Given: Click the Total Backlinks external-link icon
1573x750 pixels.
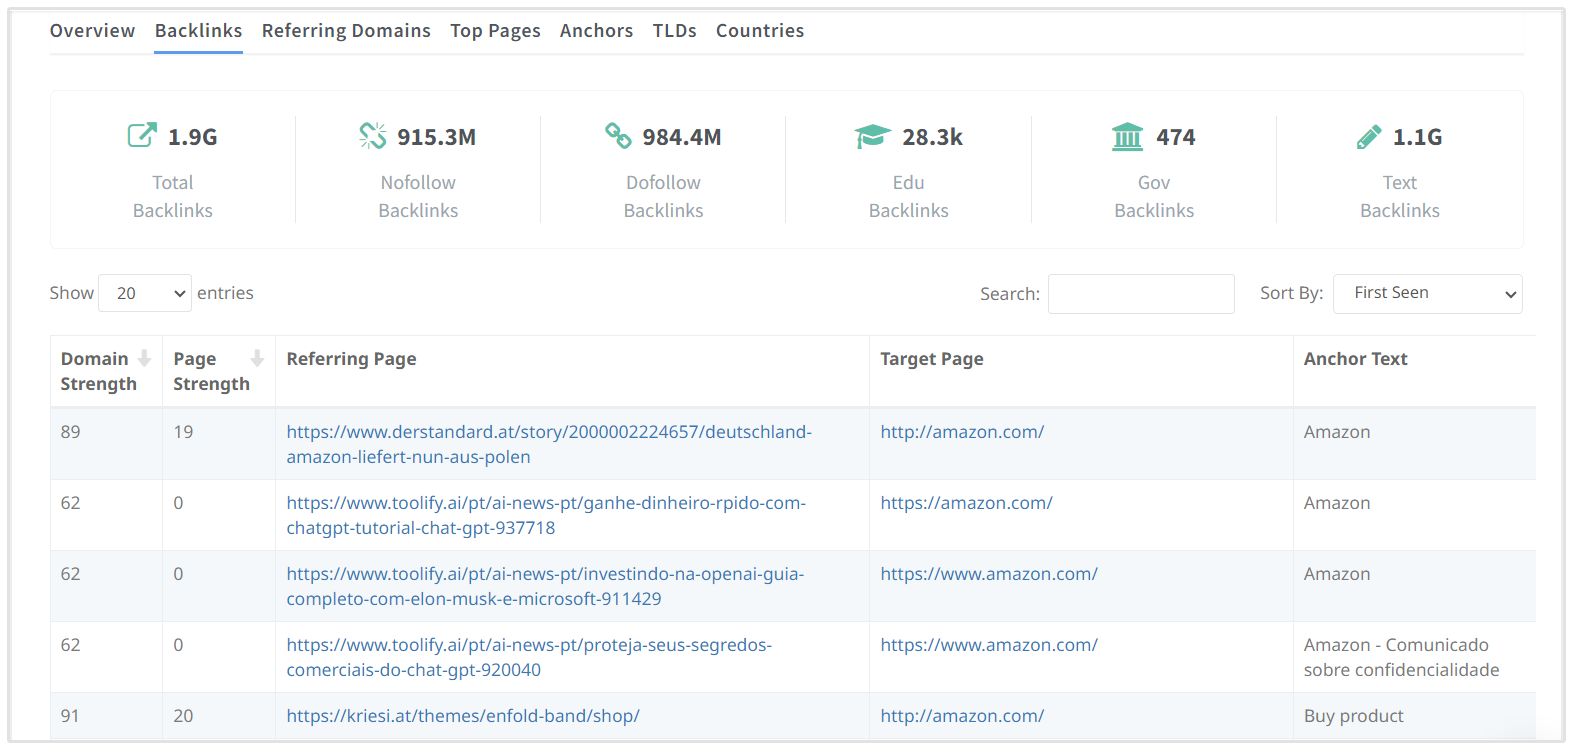Looking at the screenshot, I should click(x=142, y=135).
